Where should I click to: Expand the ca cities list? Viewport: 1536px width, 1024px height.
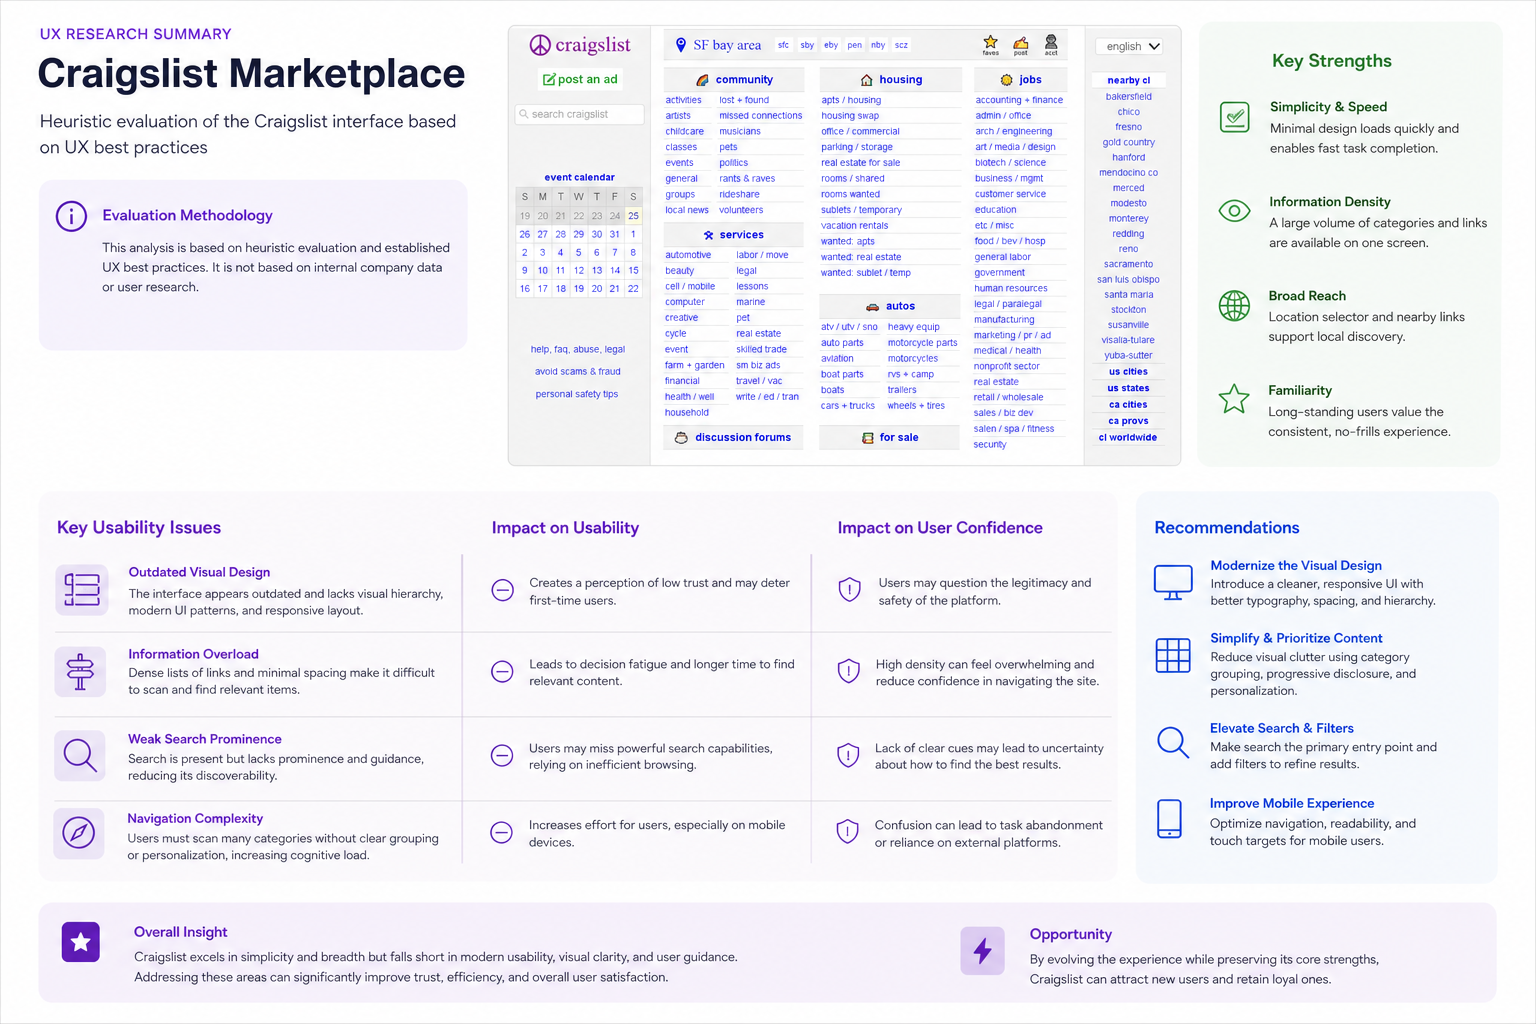point(1128,405)
